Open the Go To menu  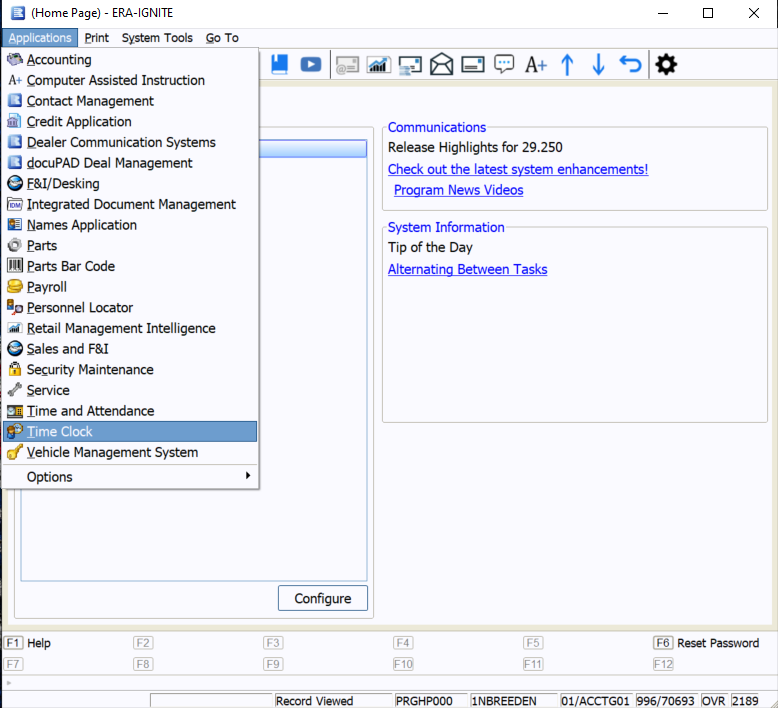coord(222,38)
